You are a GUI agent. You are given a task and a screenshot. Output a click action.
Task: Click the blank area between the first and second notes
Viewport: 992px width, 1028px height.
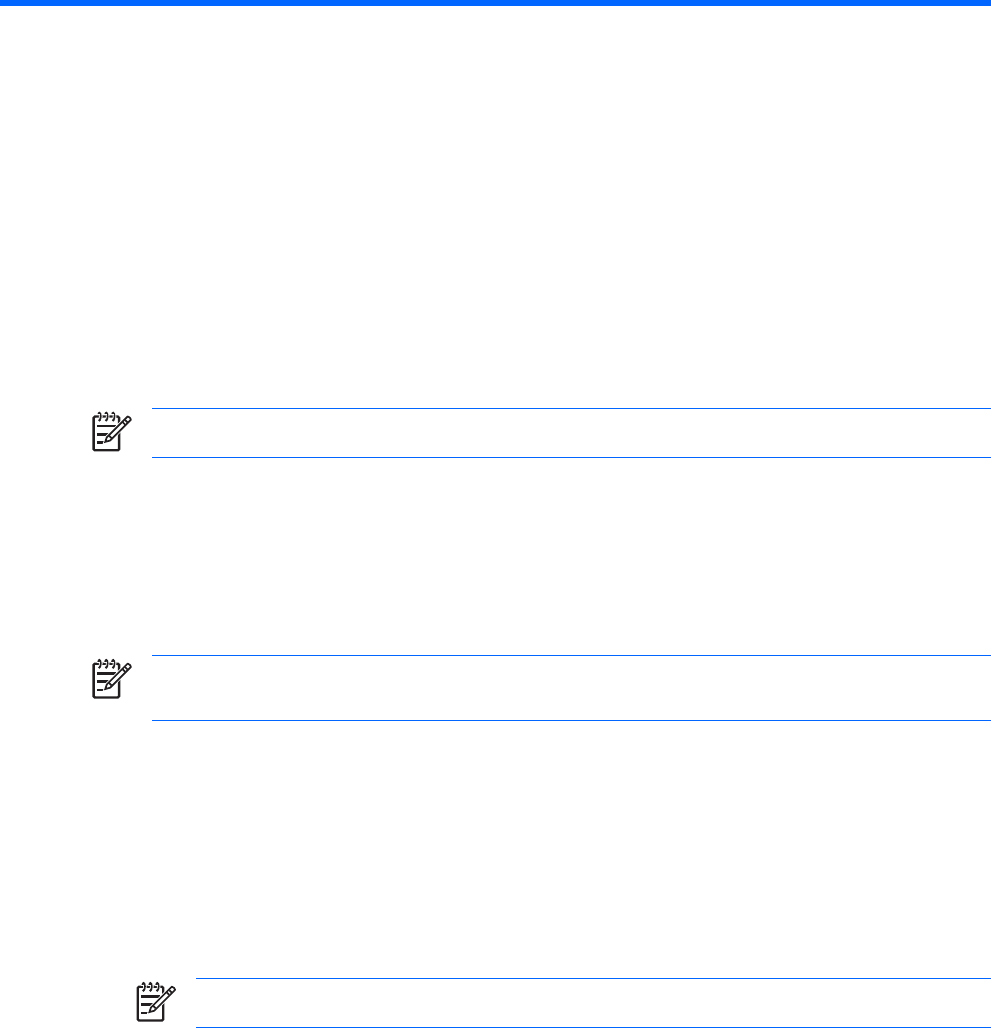coord(496,557)
